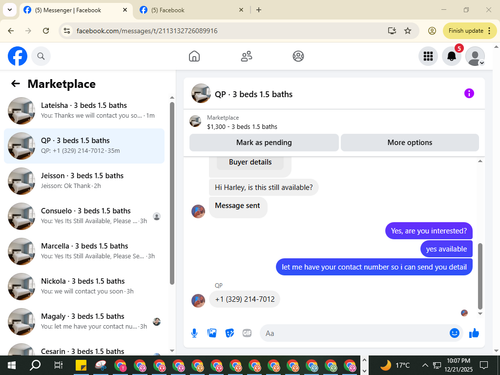Open Windows taskbar search

[35, 365]
